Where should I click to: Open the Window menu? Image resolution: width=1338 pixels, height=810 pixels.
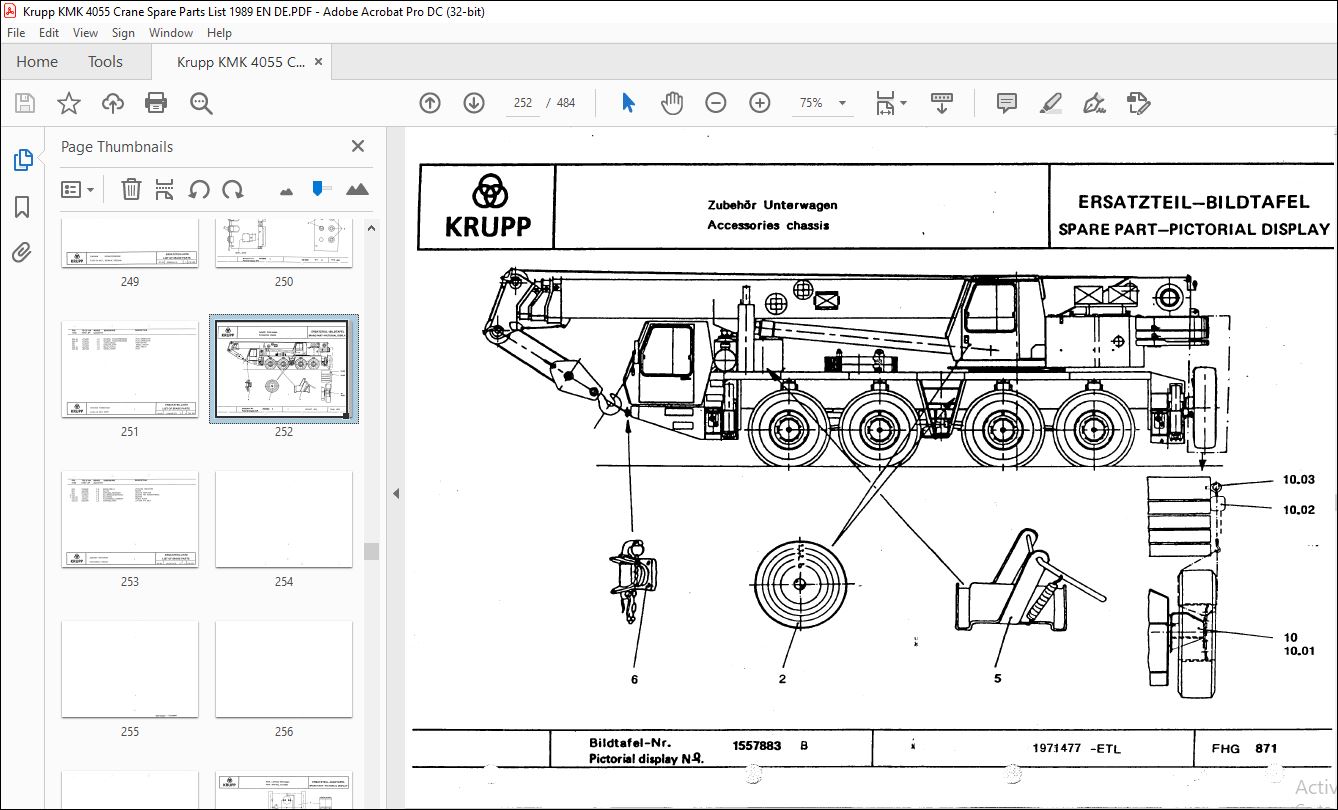coord(171,33)
